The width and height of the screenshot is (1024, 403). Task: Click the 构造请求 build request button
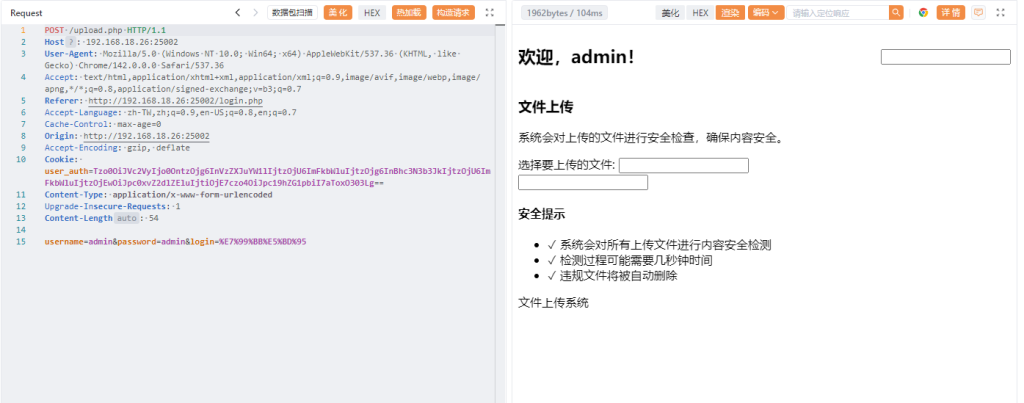(453, 12)
